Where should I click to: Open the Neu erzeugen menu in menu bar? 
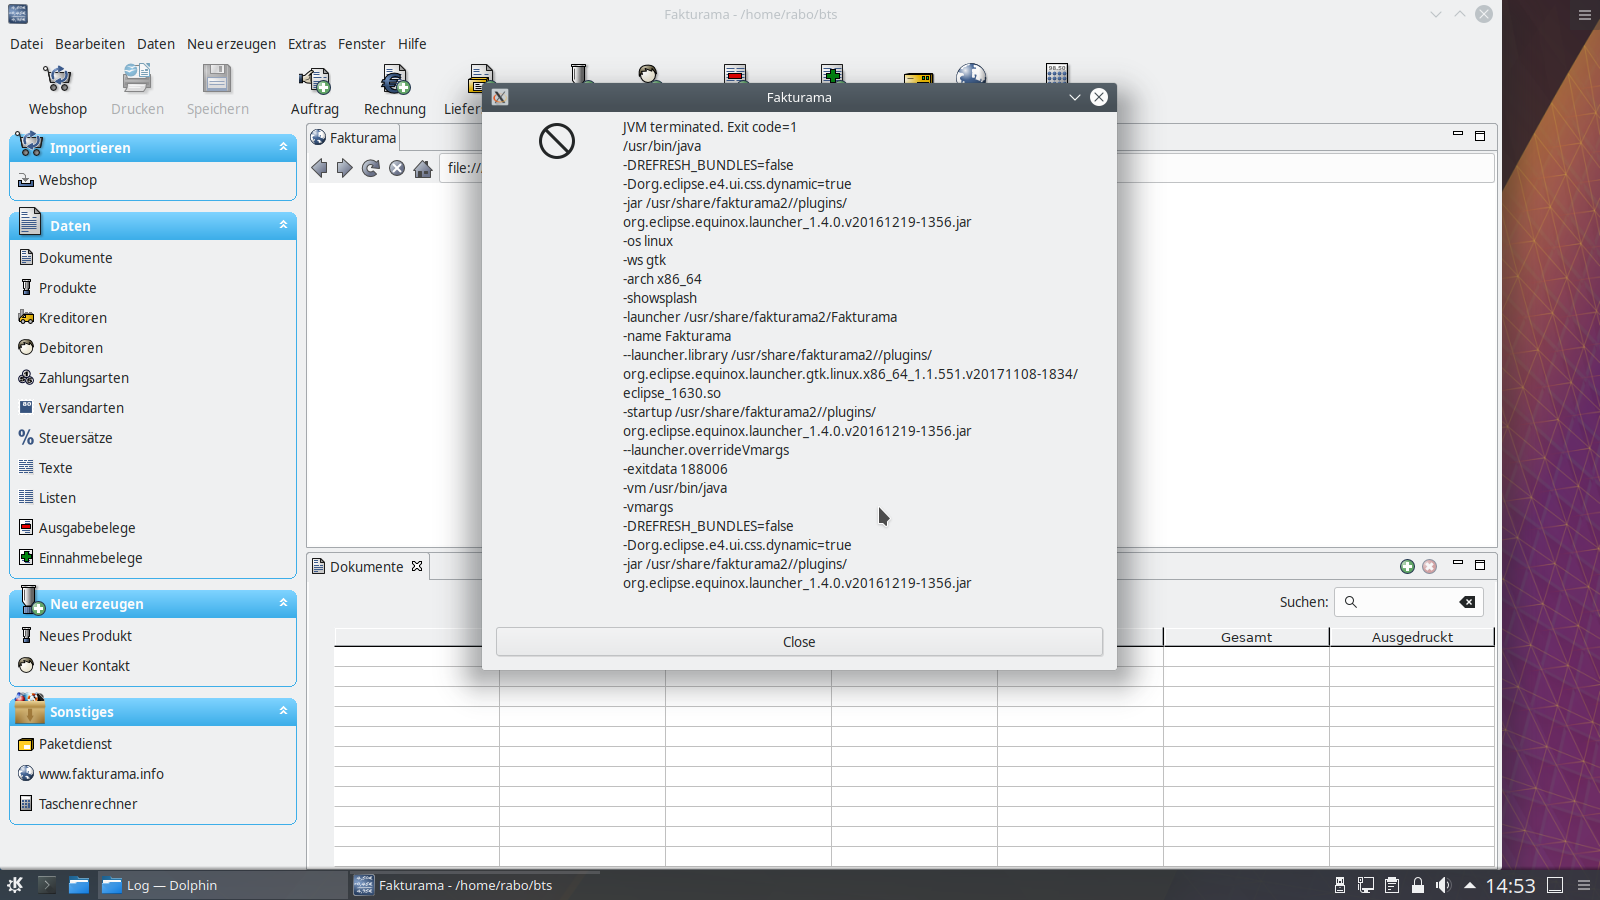click(231, 44)
